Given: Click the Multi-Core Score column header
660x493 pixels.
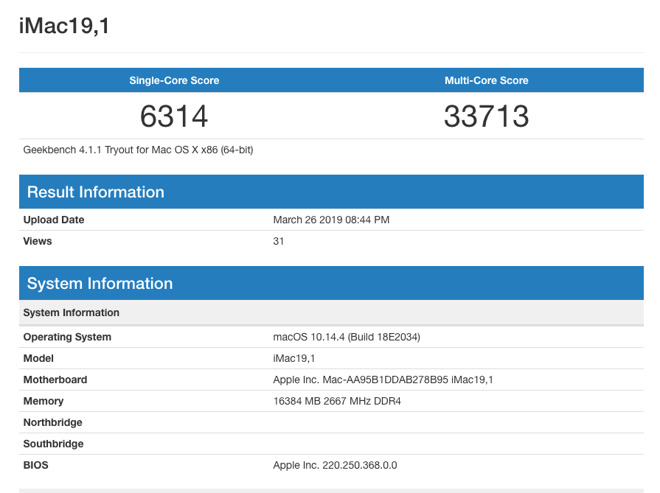Looking at the screenshot, I should pos(486,80).
